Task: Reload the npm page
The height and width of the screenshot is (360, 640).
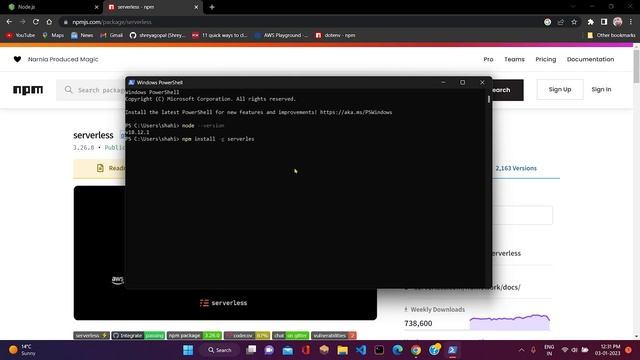Action: (x=36, y=22)
